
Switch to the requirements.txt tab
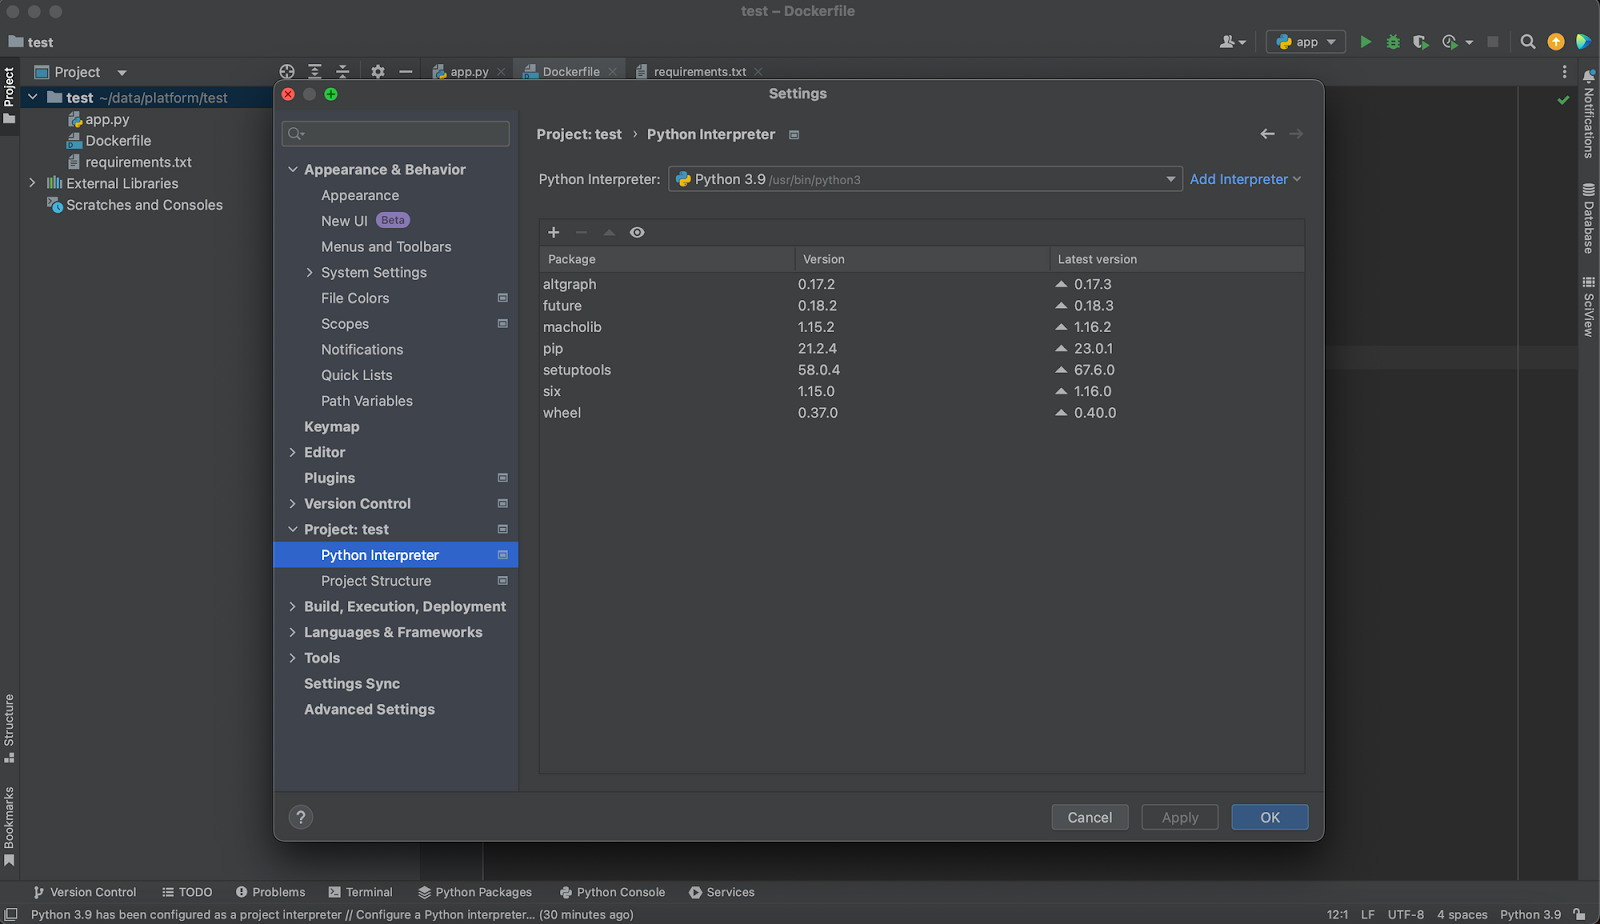(x=700, y=71)
